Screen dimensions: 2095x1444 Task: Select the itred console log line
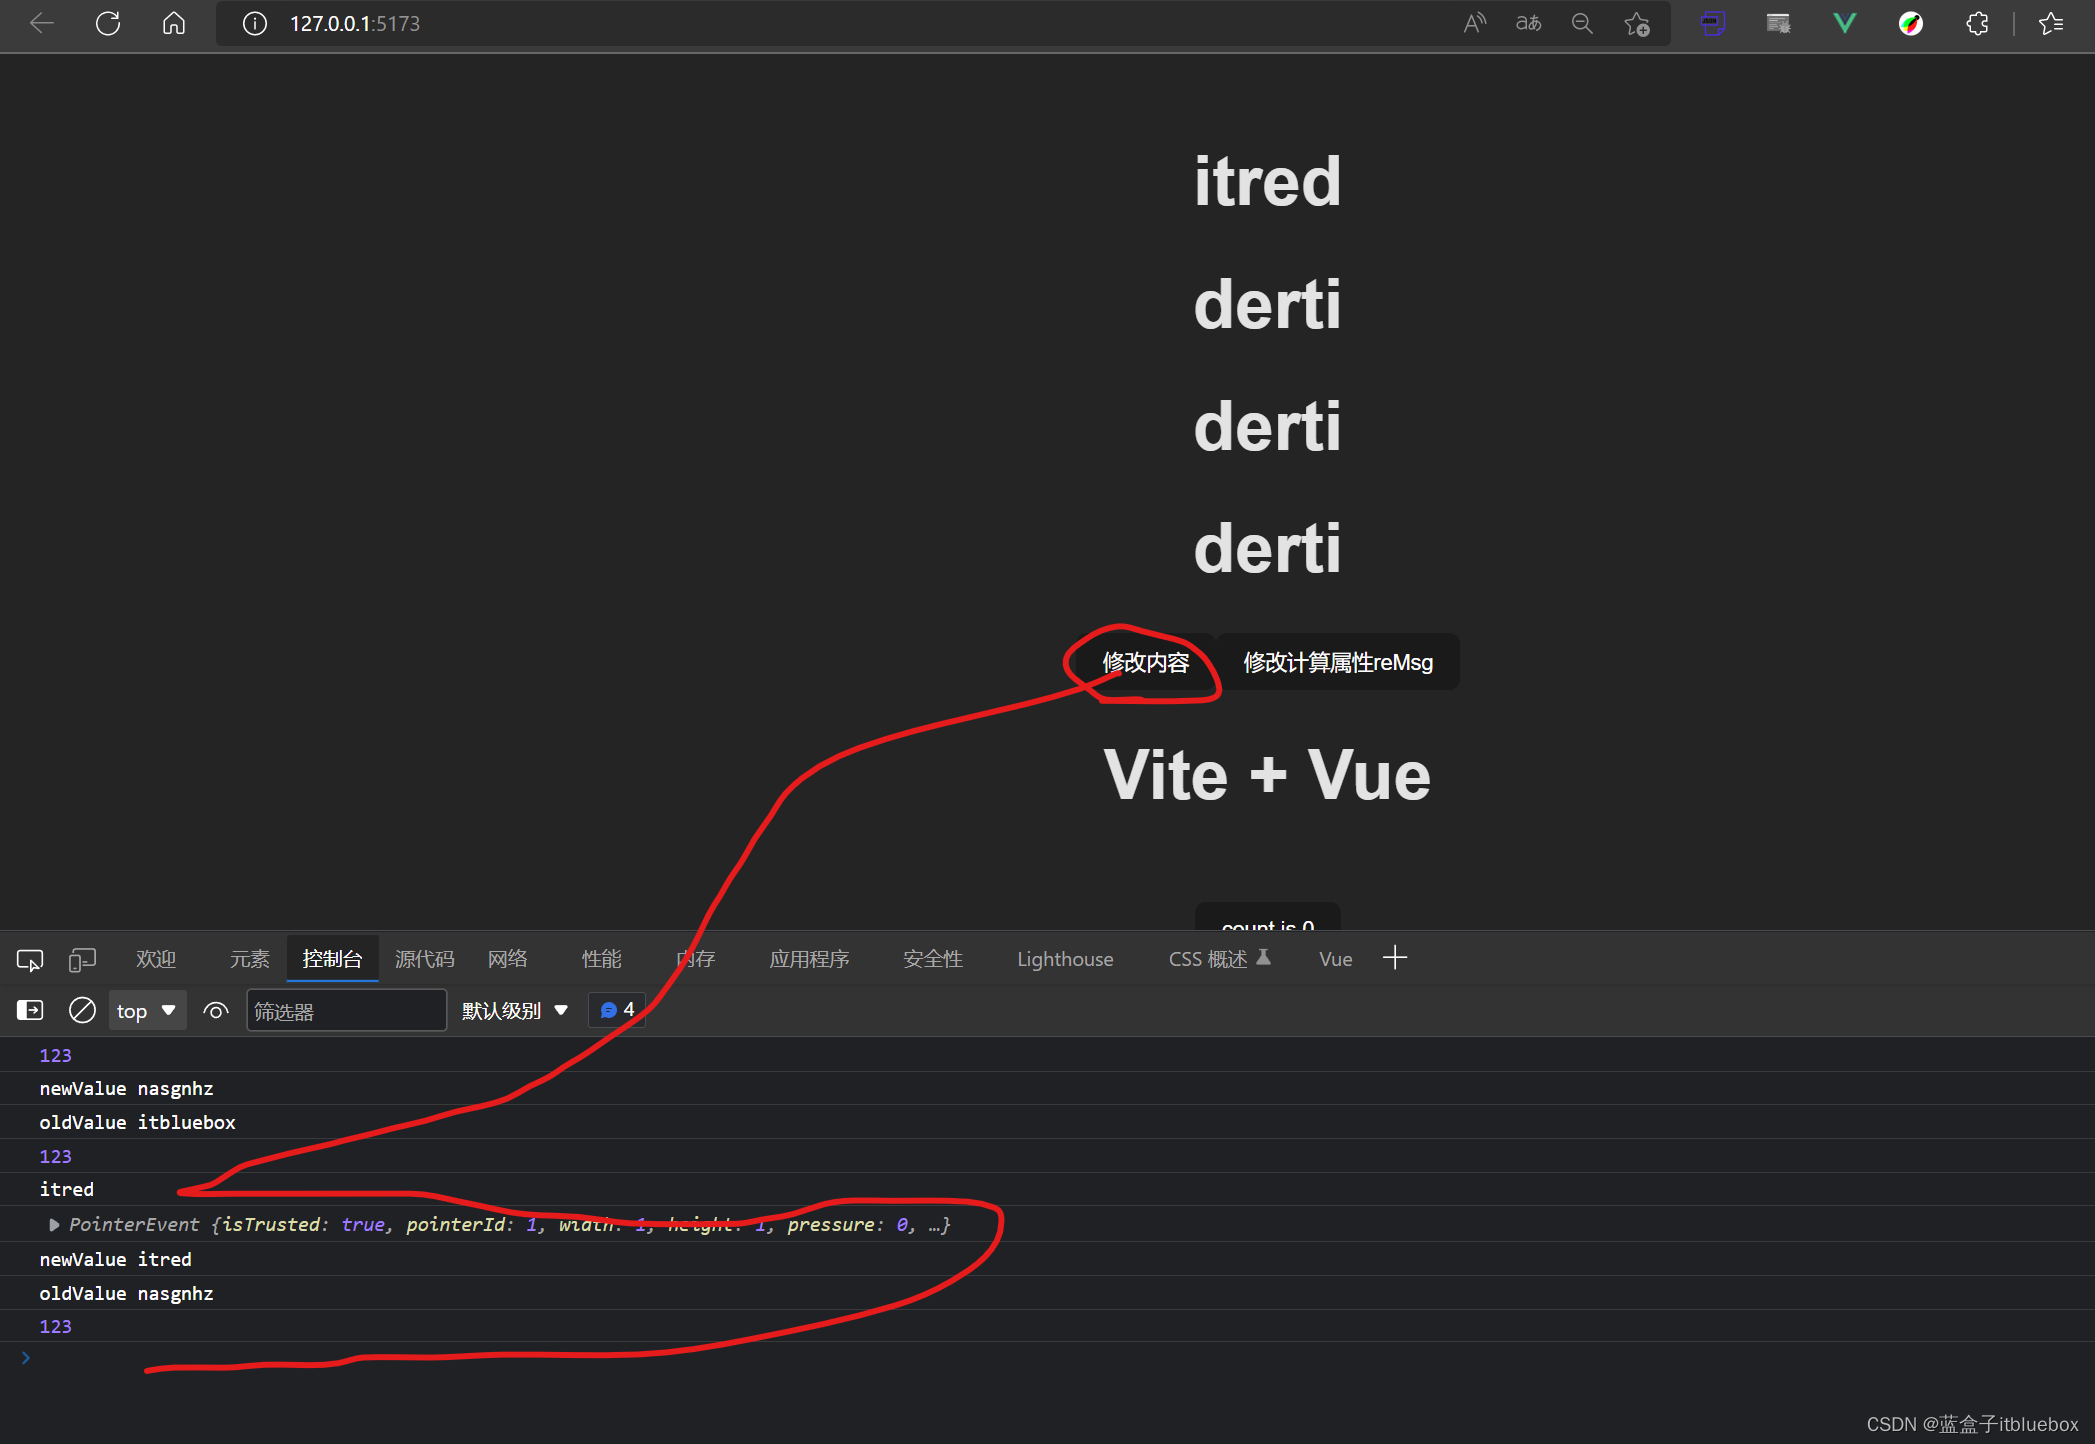(x=66, y=1189)
